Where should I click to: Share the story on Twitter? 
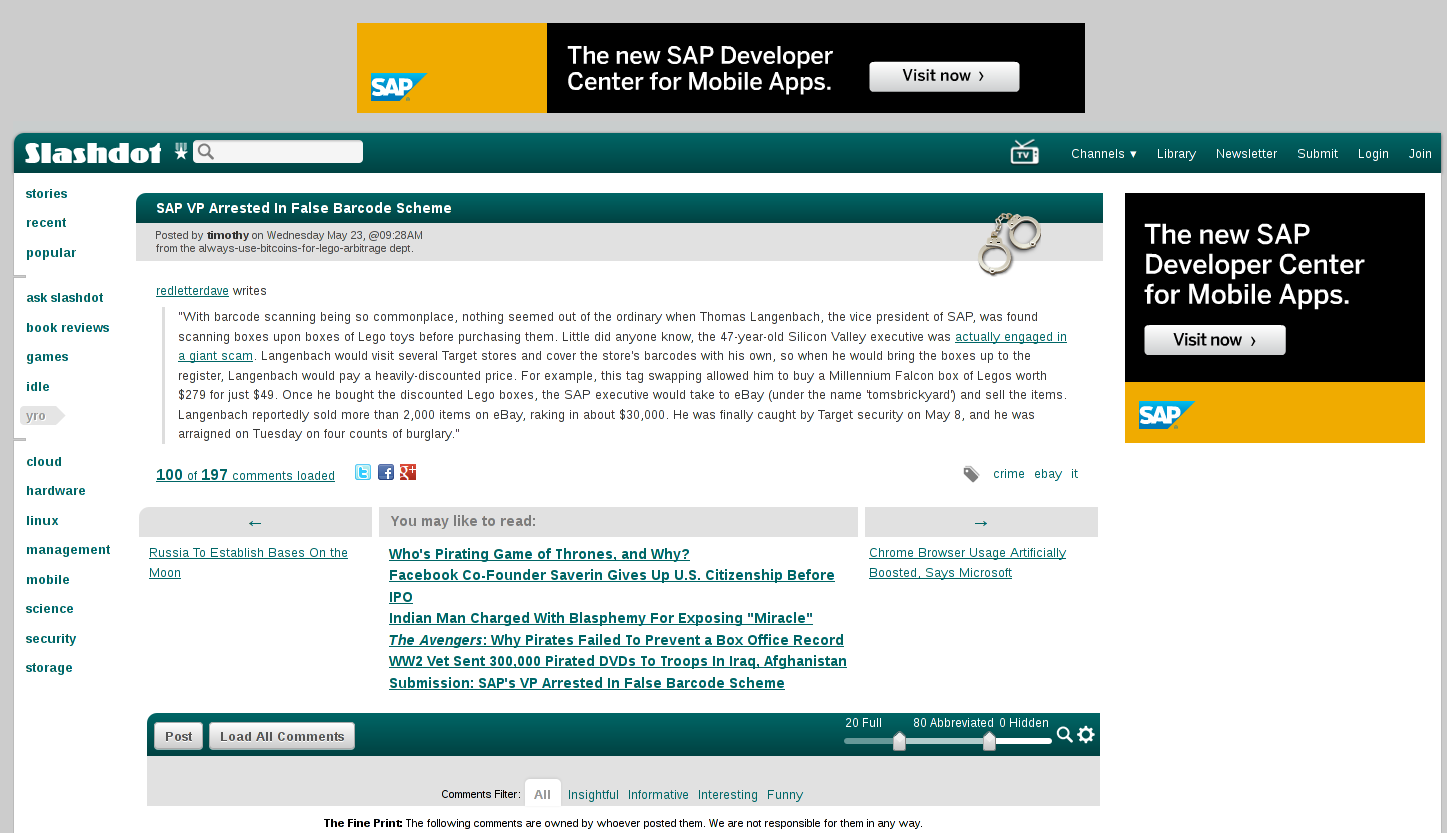(x=363, y=472)
